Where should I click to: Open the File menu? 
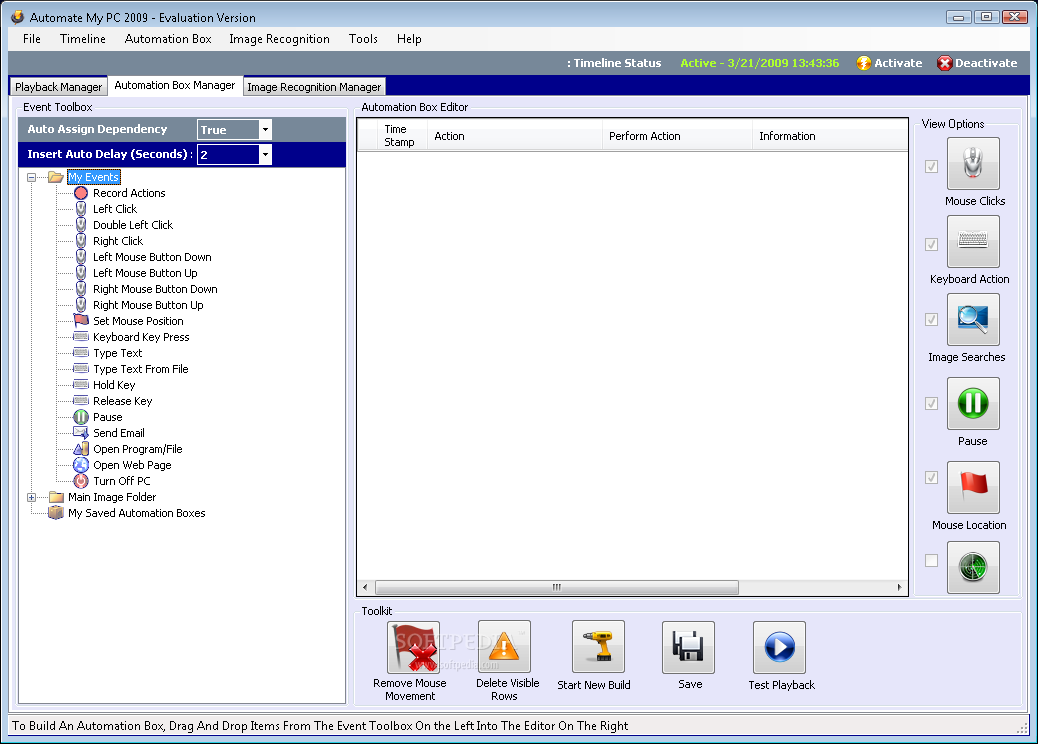32,39
